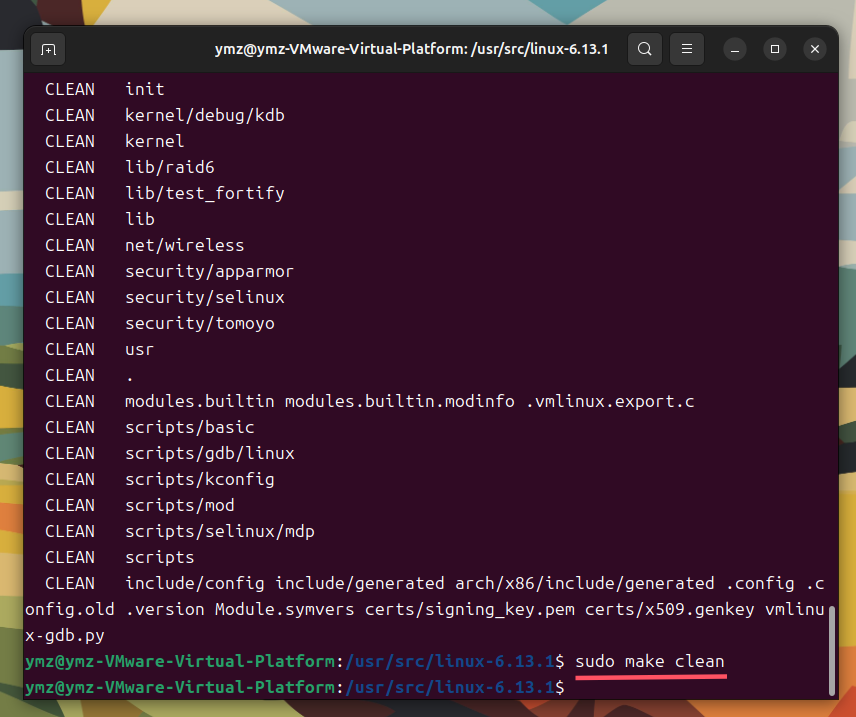Close the terminal window

click(x=815, y=50)
